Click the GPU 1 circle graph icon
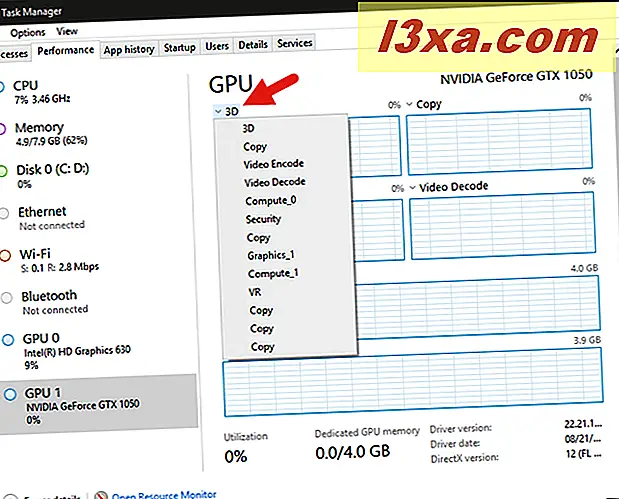The width and height of the screenshot is (619, 499). [10, 394]
